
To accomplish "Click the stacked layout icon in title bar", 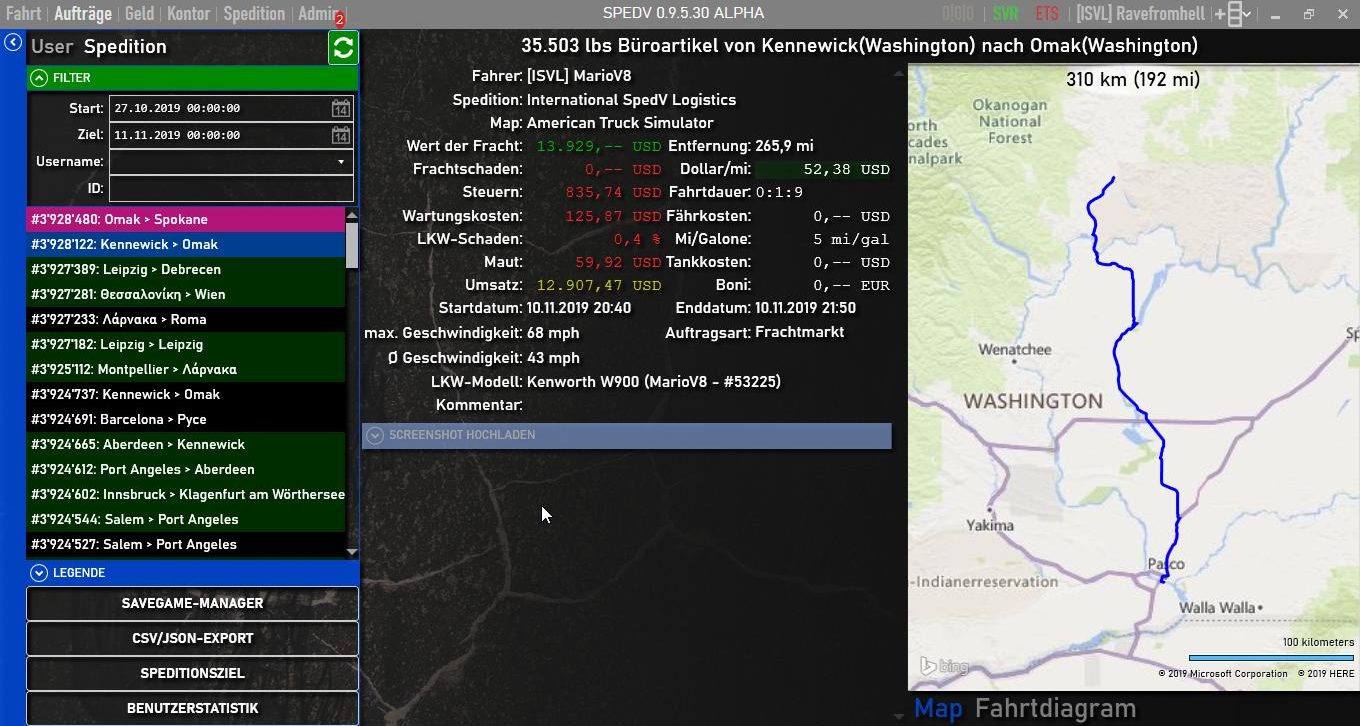I will (1234, 14).
